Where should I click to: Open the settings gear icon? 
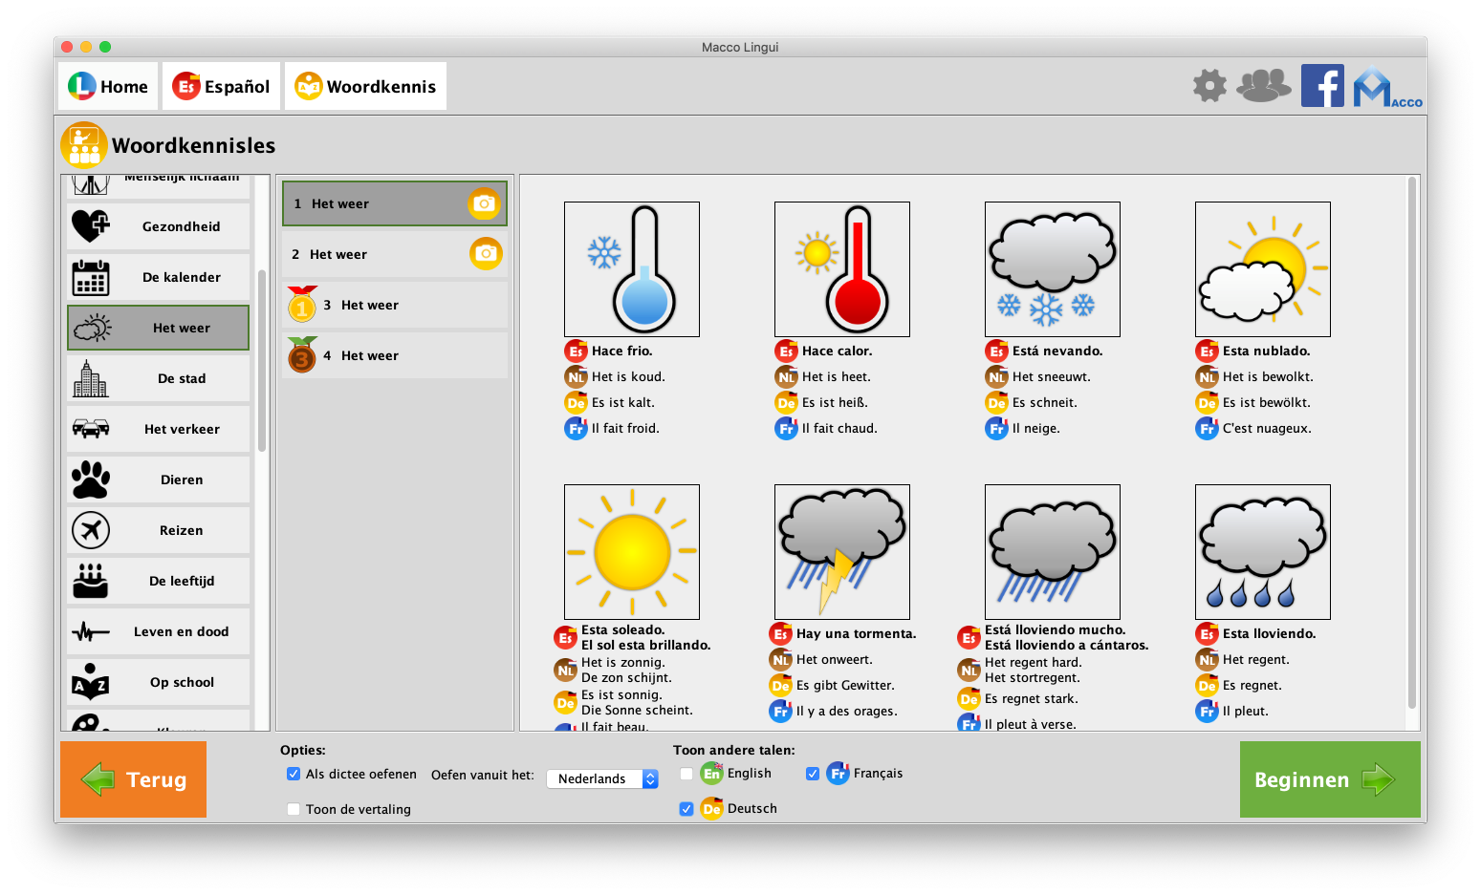[1209, 86]
